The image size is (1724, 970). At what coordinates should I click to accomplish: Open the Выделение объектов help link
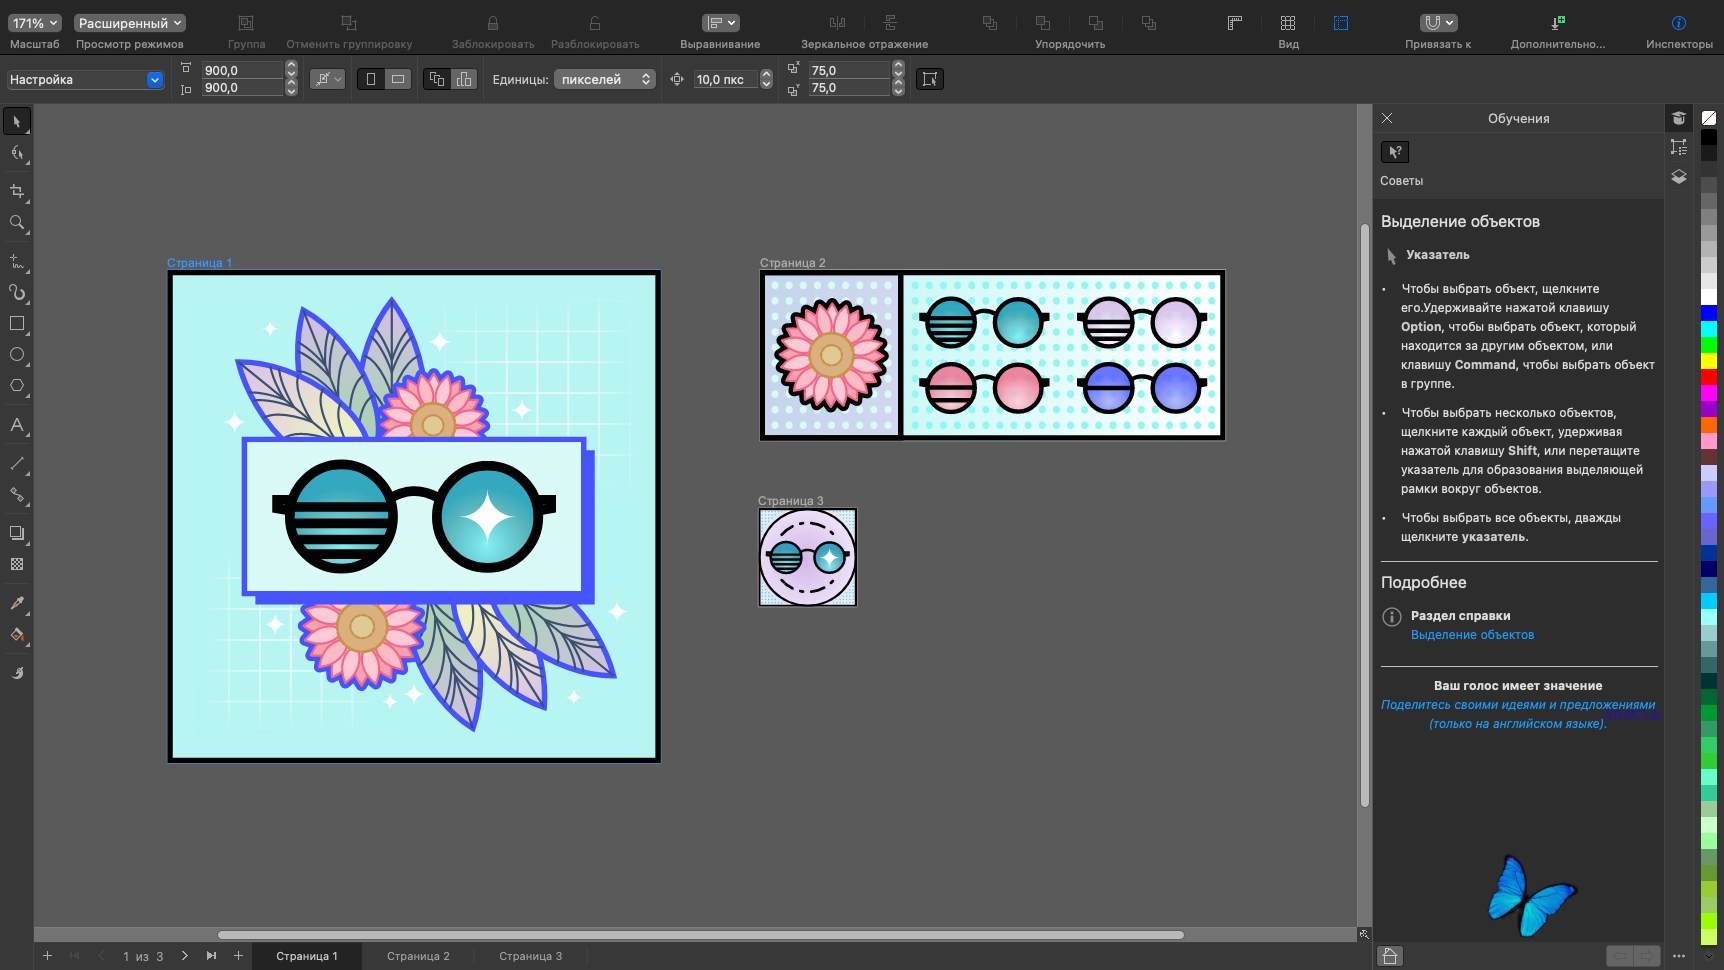(x=1472, y=635)
